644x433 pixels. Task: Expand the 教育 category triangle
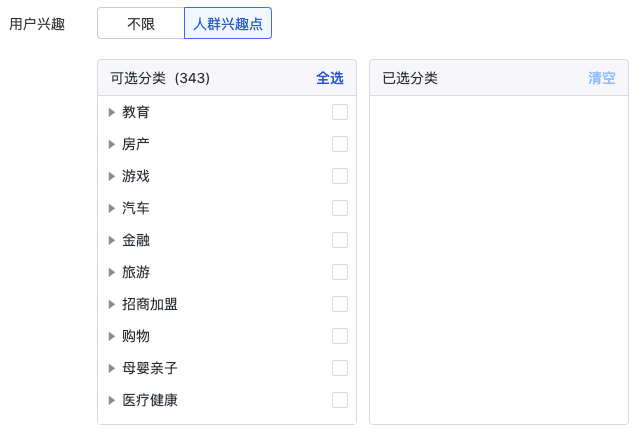111,112
